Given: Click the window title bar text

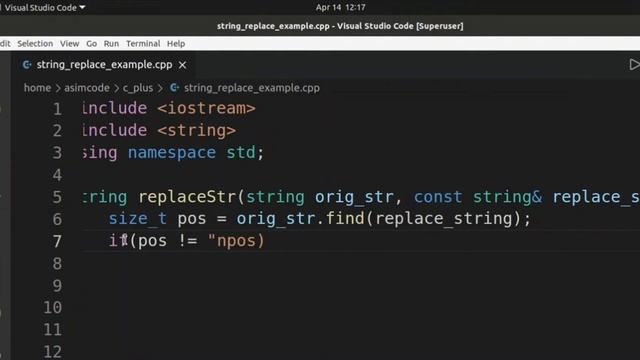Looking at the screenshot, I should [x=340, y=26].
